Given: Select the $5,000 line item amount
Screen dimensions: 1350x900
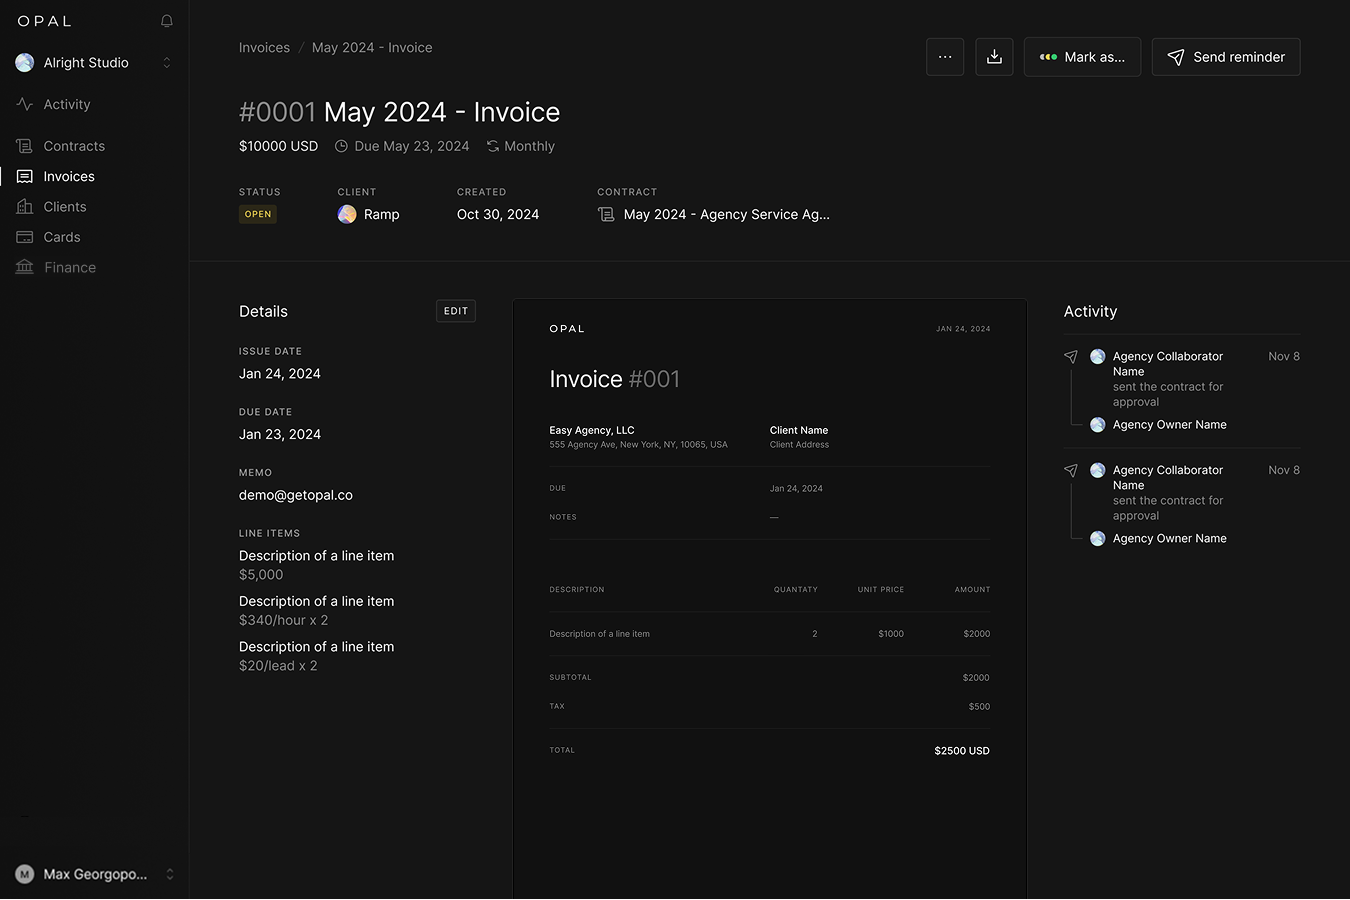Looking at the screenshot, I should point(261,575).
